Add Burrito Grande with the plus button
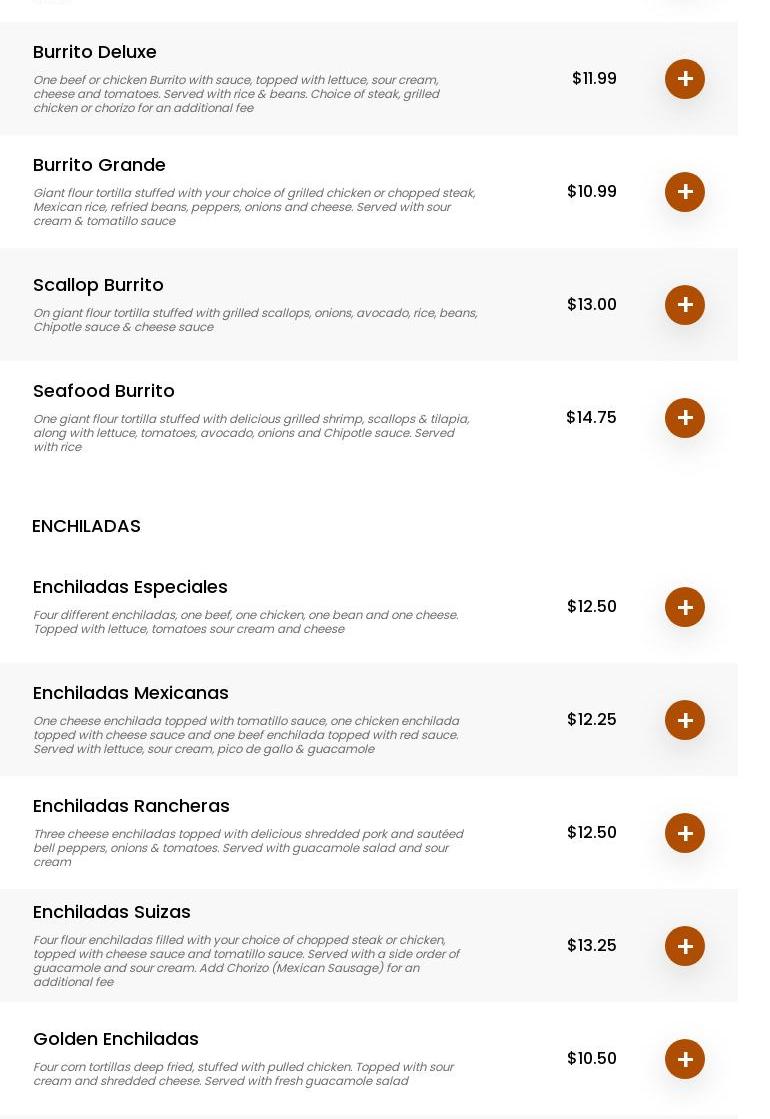Screen dimensions: 770x1119 coord(684,191)
